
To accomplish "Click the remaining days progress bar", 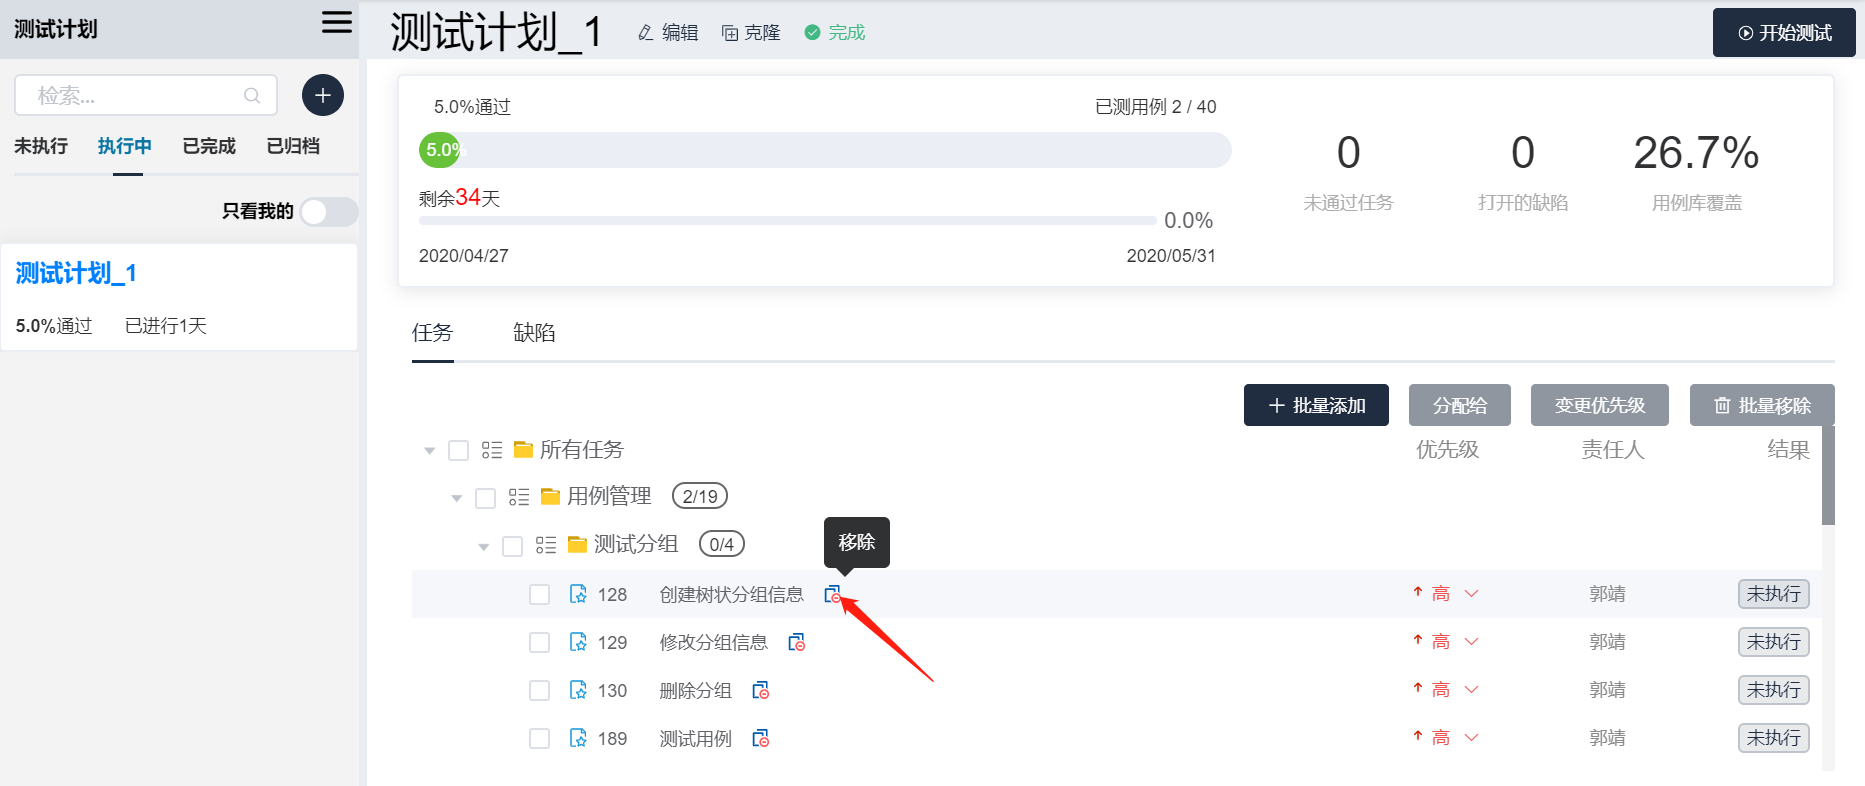I will point(787,221).
